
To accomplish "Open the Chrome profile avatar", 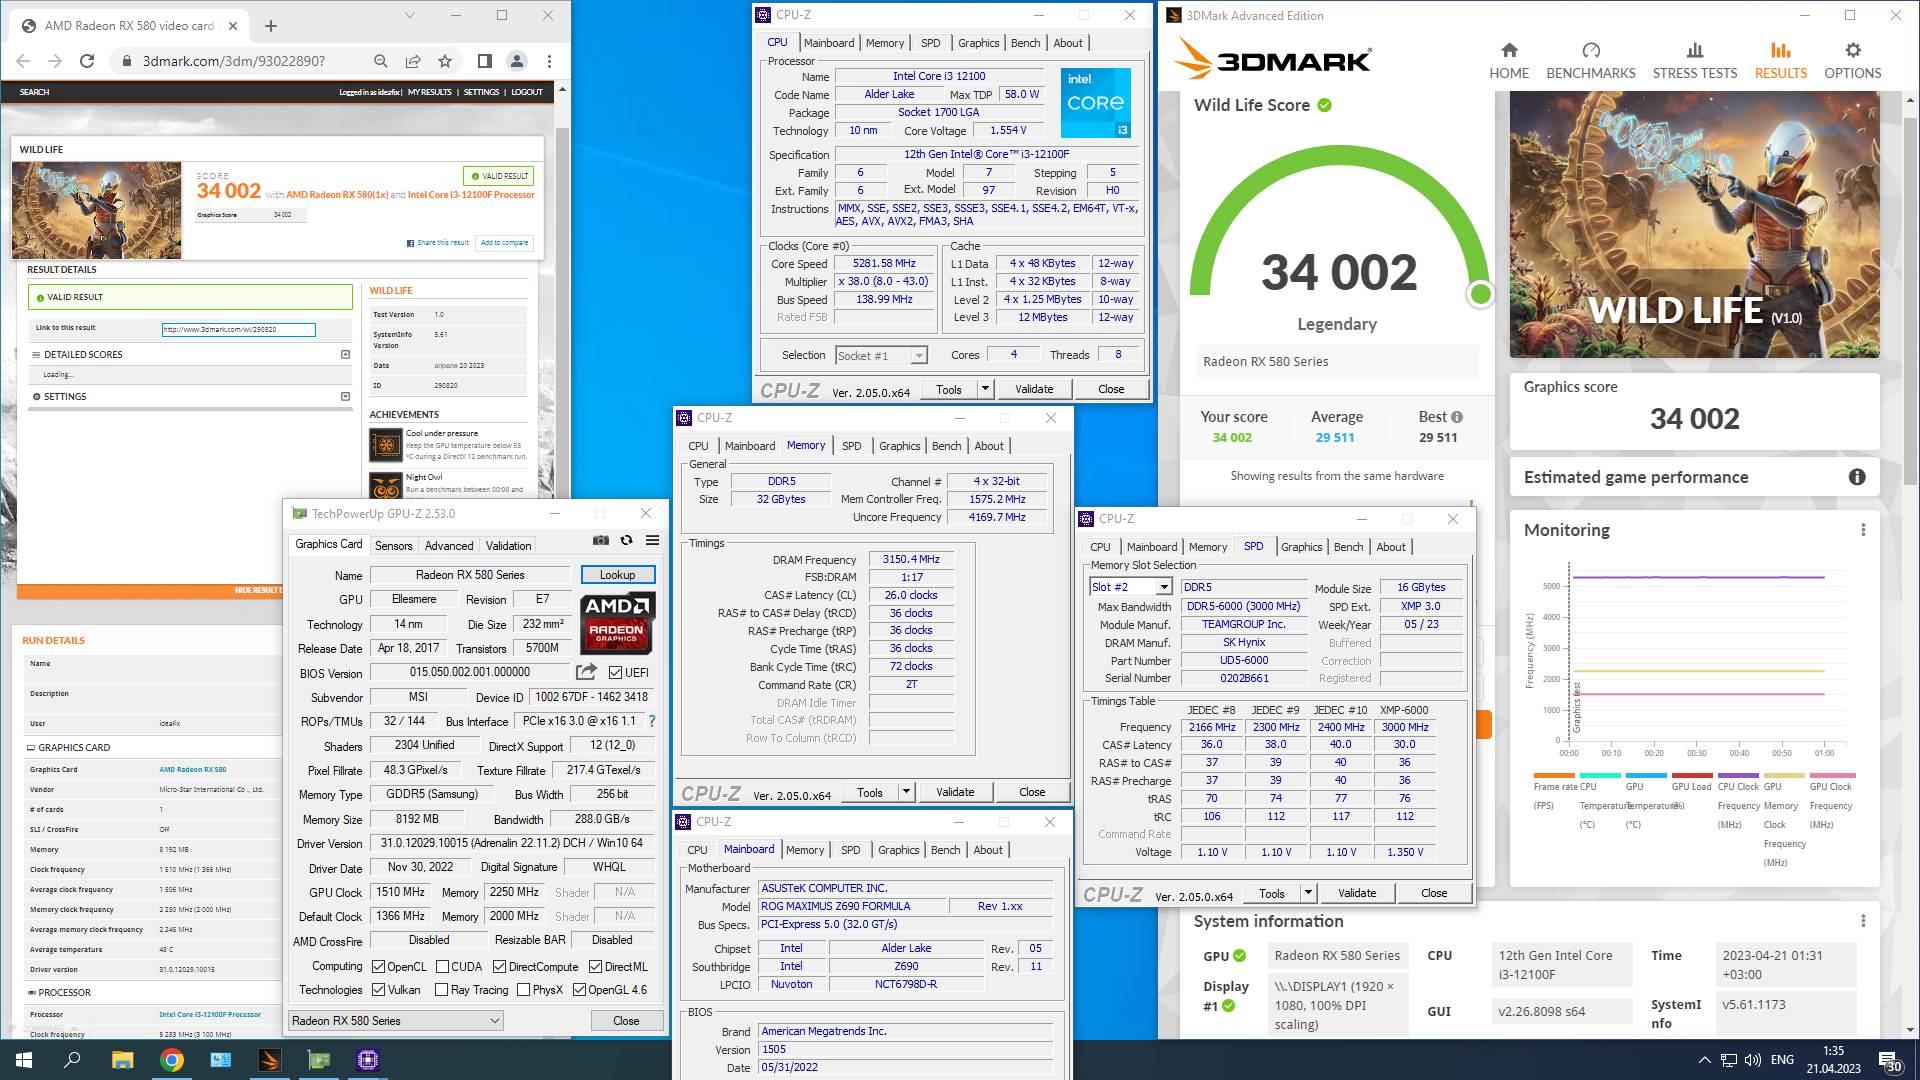I will (x=517, y=61).
